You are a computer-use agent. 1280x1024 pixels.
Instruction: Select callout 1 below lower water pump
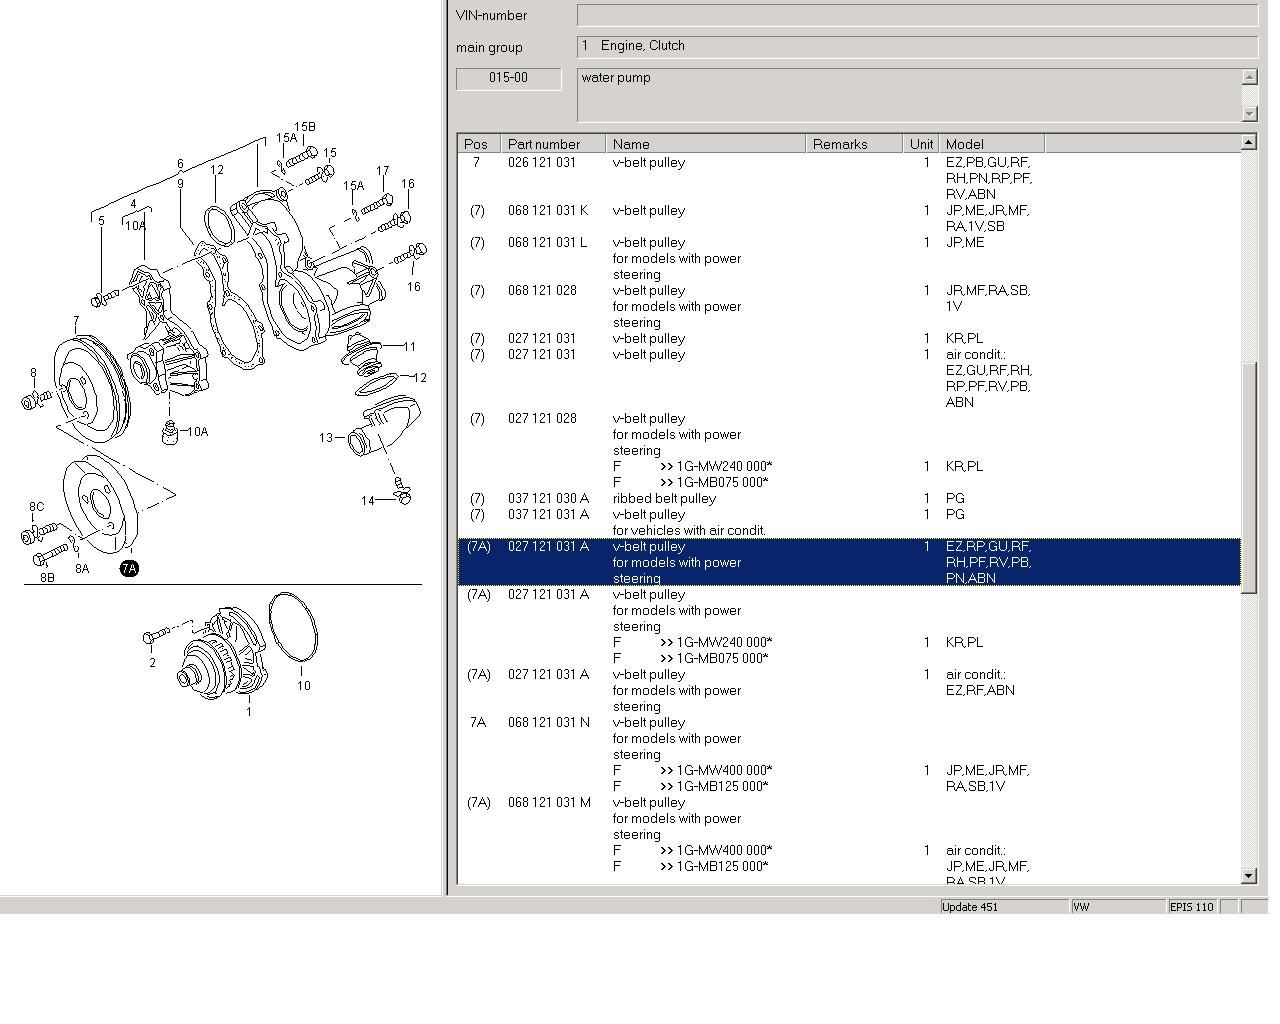[x=248, y=712]
